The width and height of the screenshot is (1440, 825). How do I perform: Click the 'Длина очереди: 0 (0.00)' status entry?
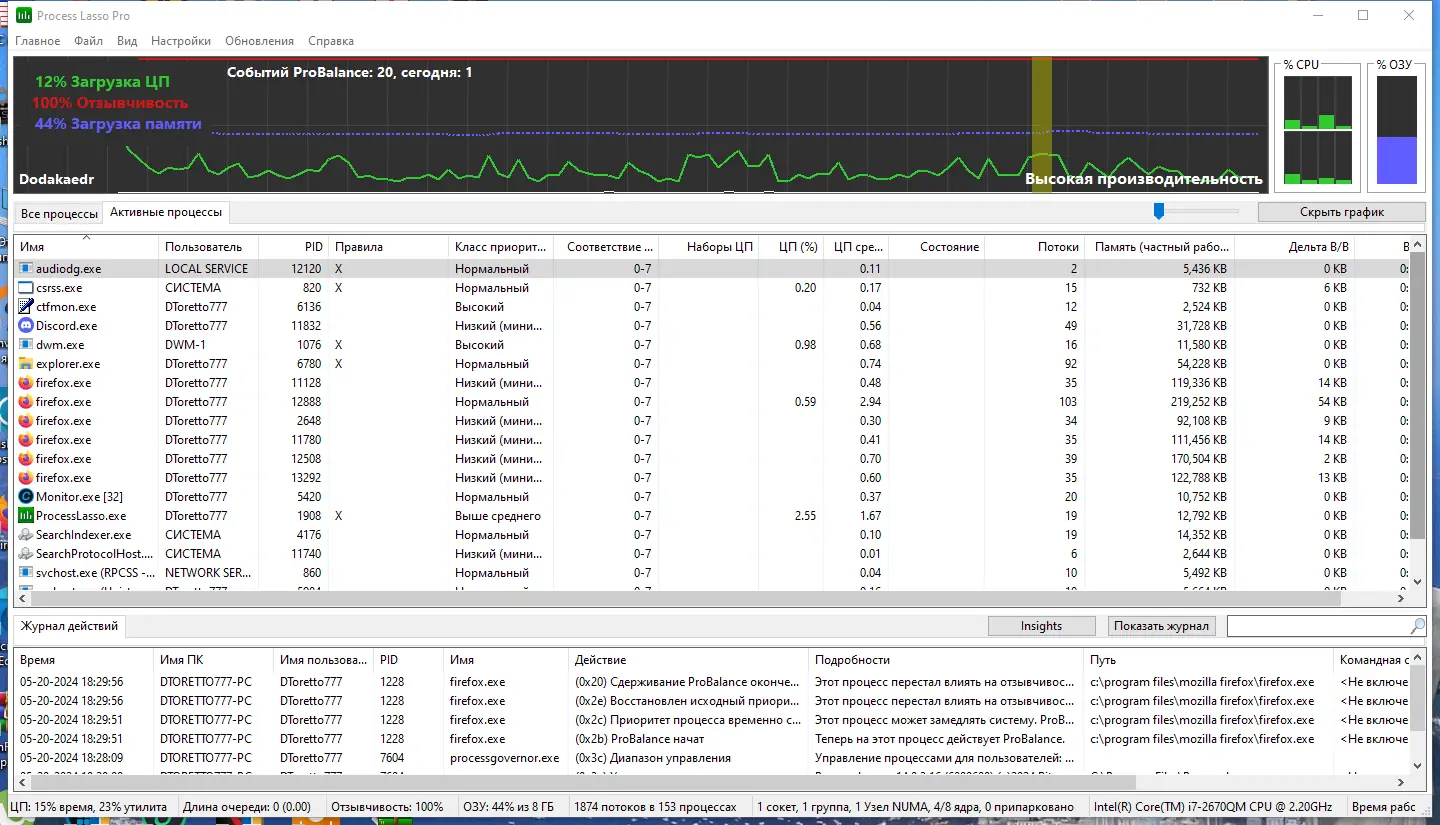248,807
